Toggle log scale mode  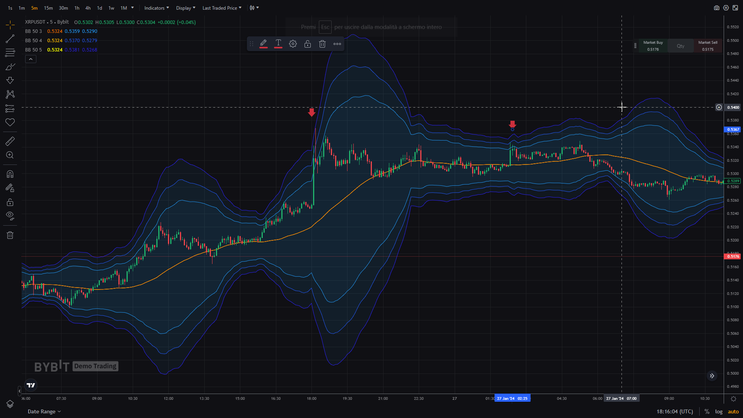pos(719,411)
